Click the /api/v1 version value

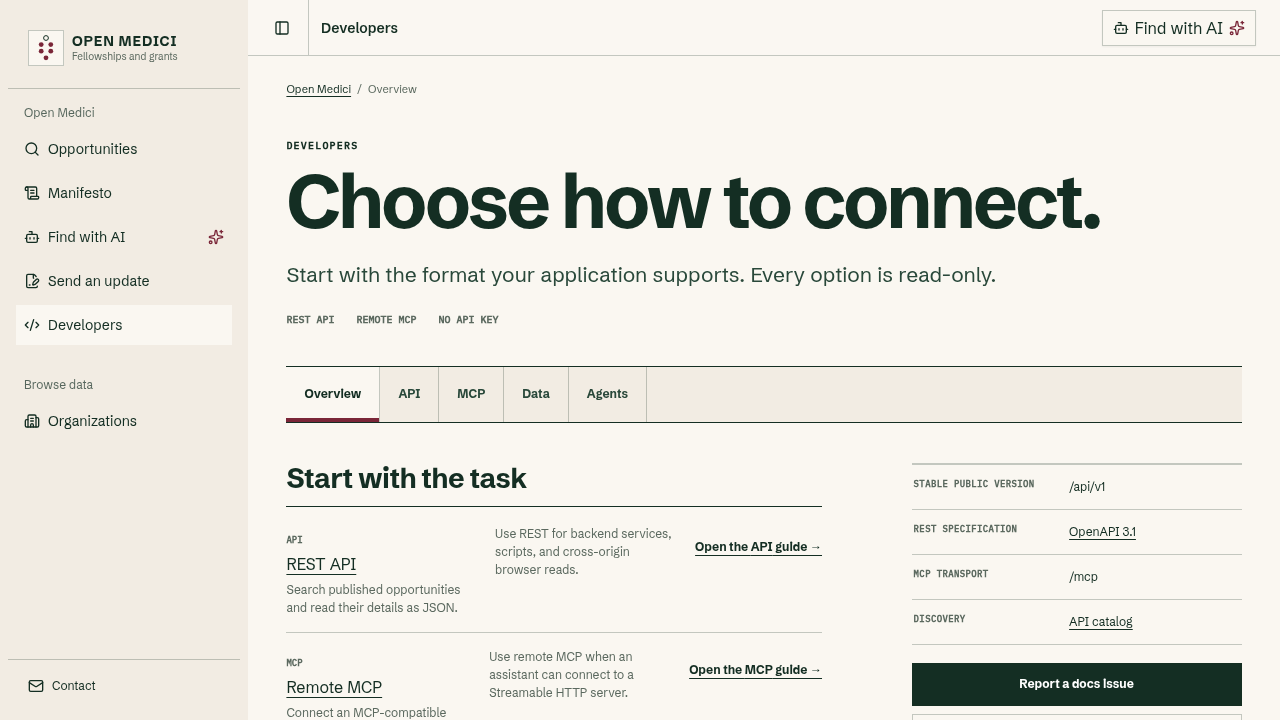coord(1087,487)
